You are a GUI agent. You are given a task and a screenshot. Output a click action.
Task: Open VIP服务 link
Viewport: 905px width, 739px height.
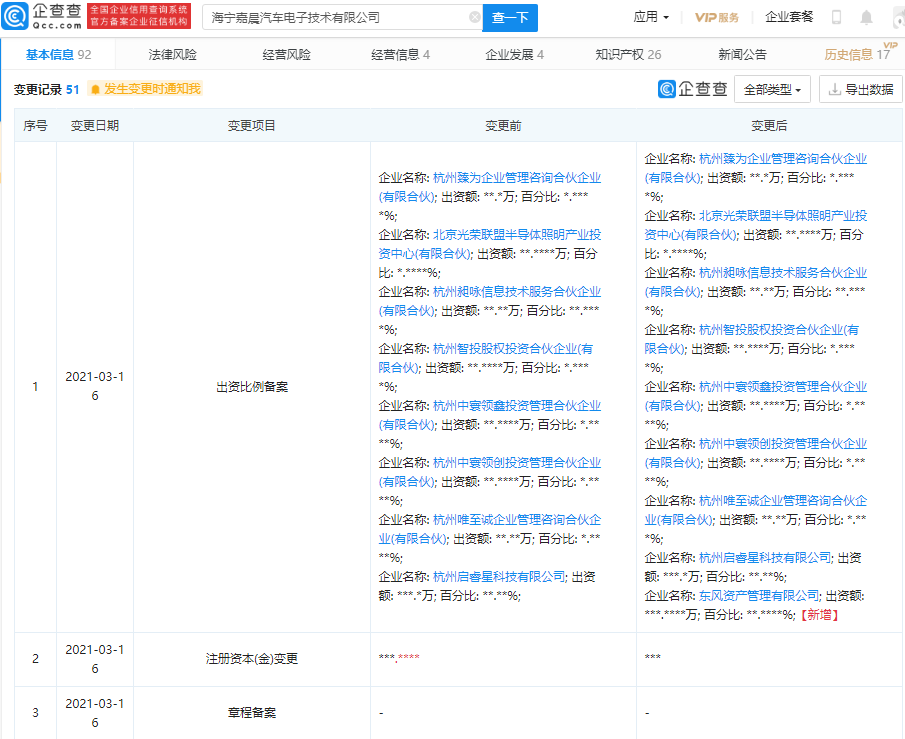click(x=717, y=17)
